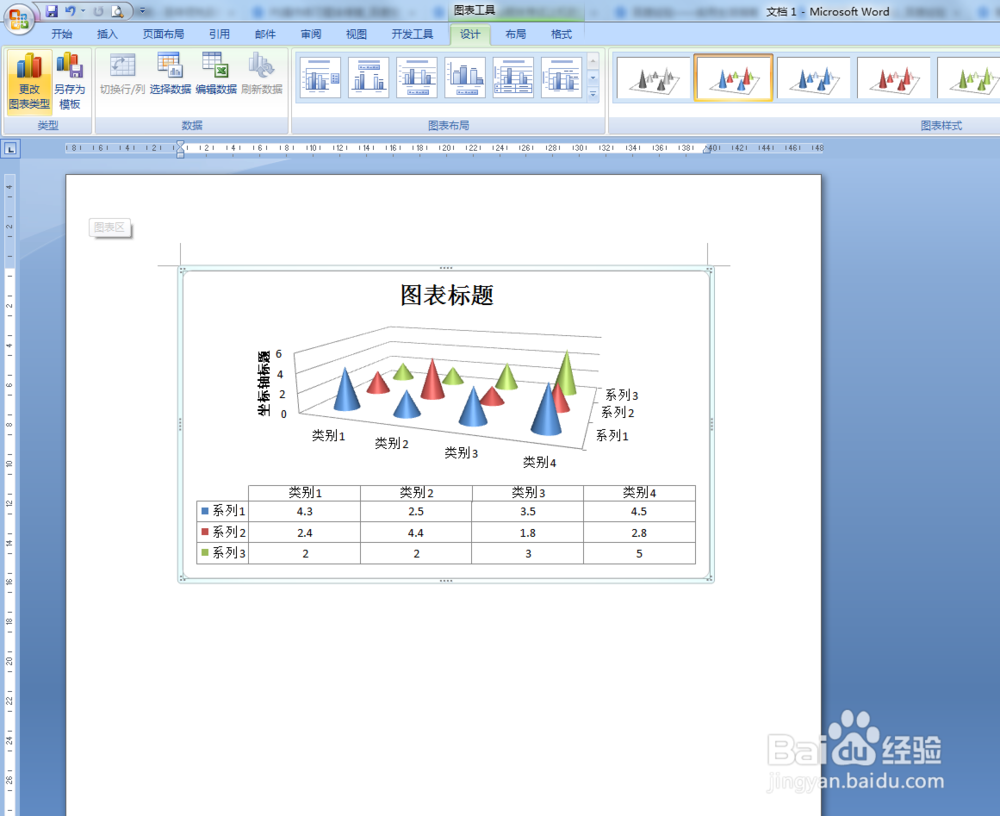Viewport: 1000px width, 816px height.
Task: Click the value 5 in data table
Action: coord(639,554)
